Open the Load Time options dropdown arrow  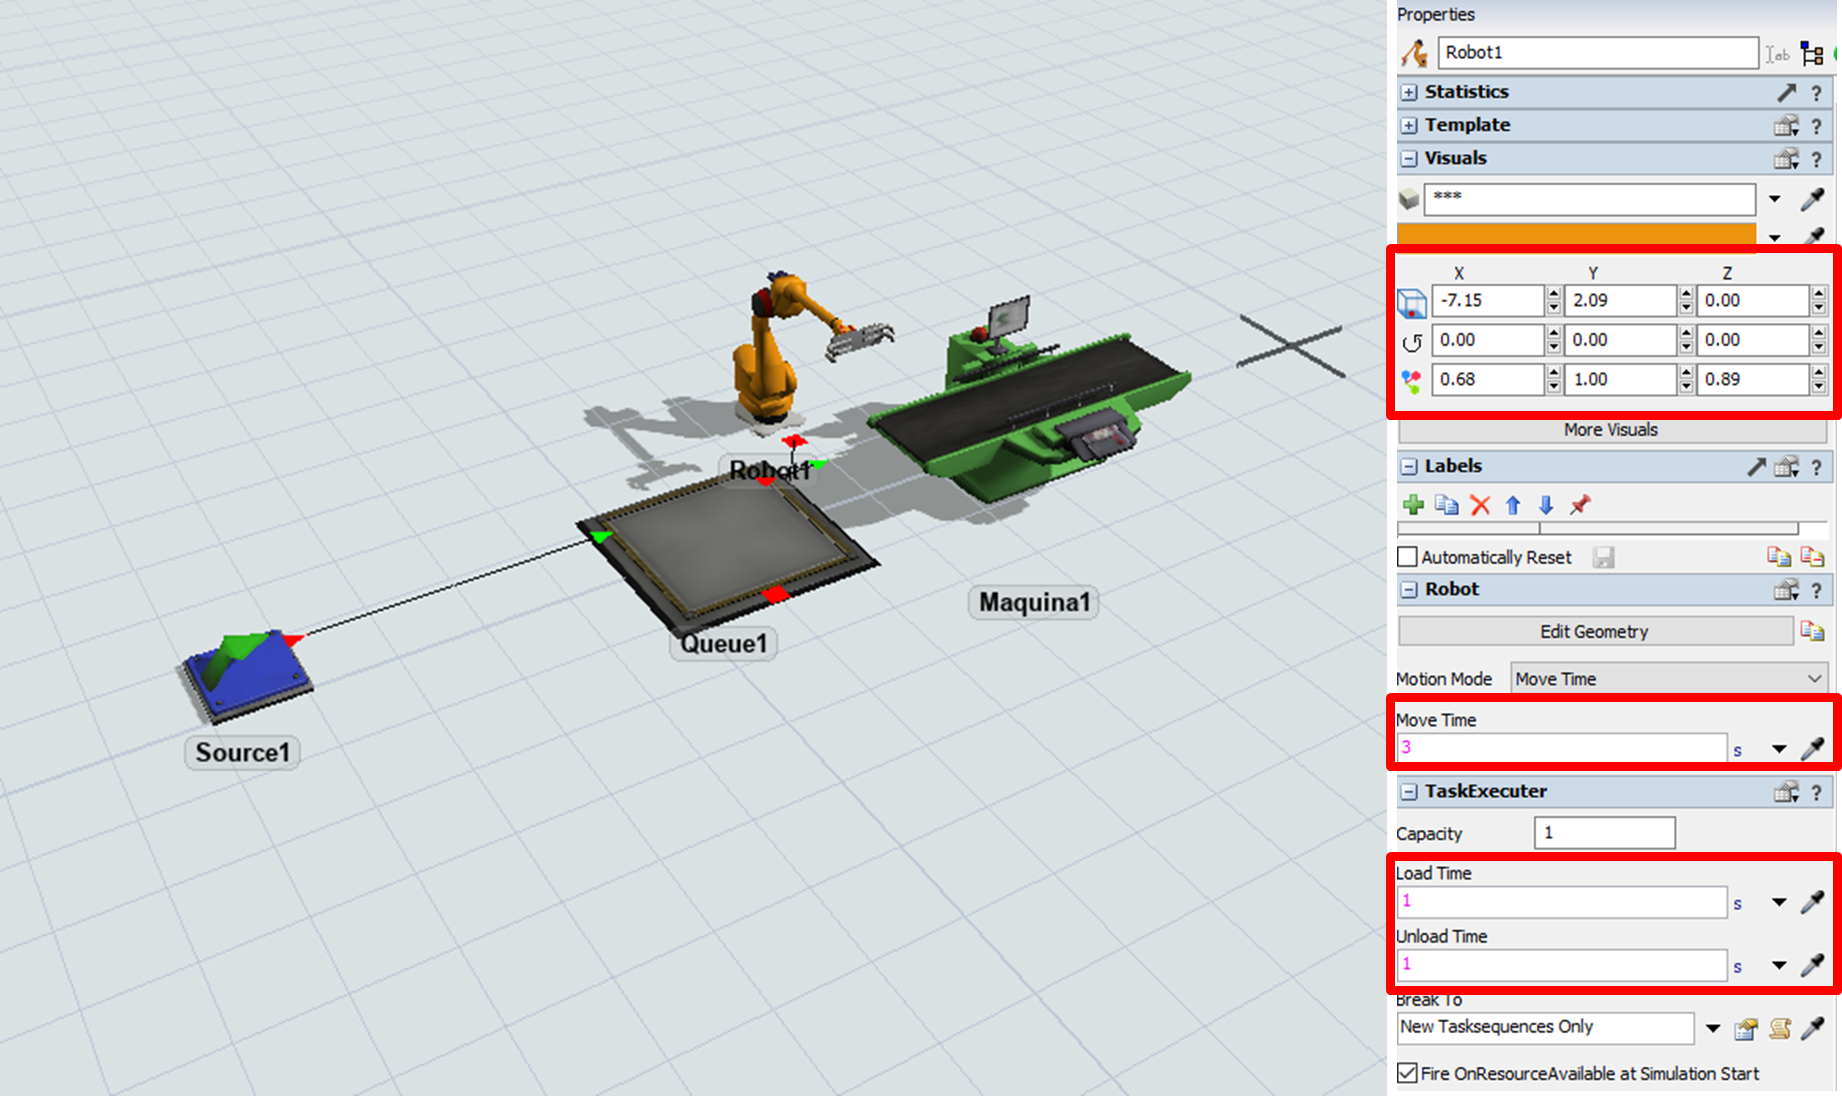coord(1779,902)
